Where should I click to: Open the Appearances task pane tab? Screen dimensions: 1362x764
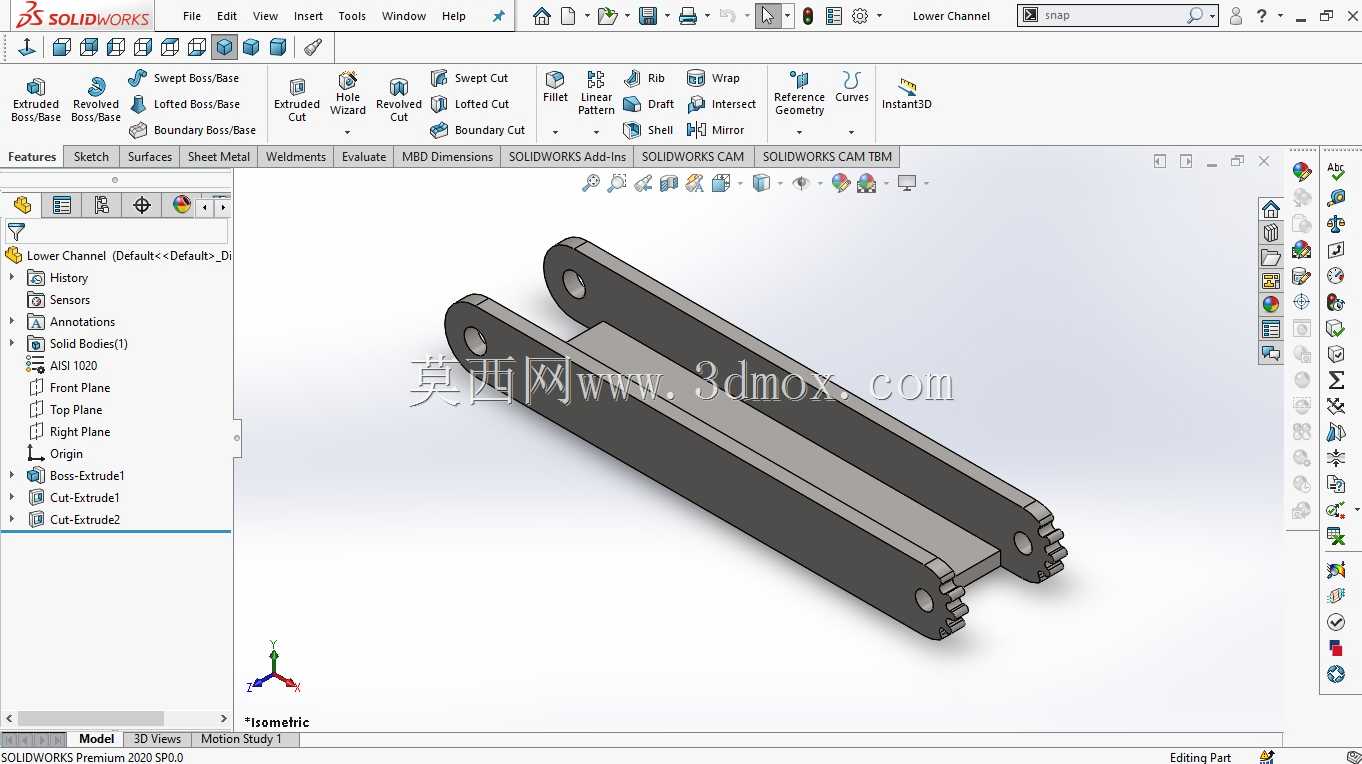pos(1271,305)
